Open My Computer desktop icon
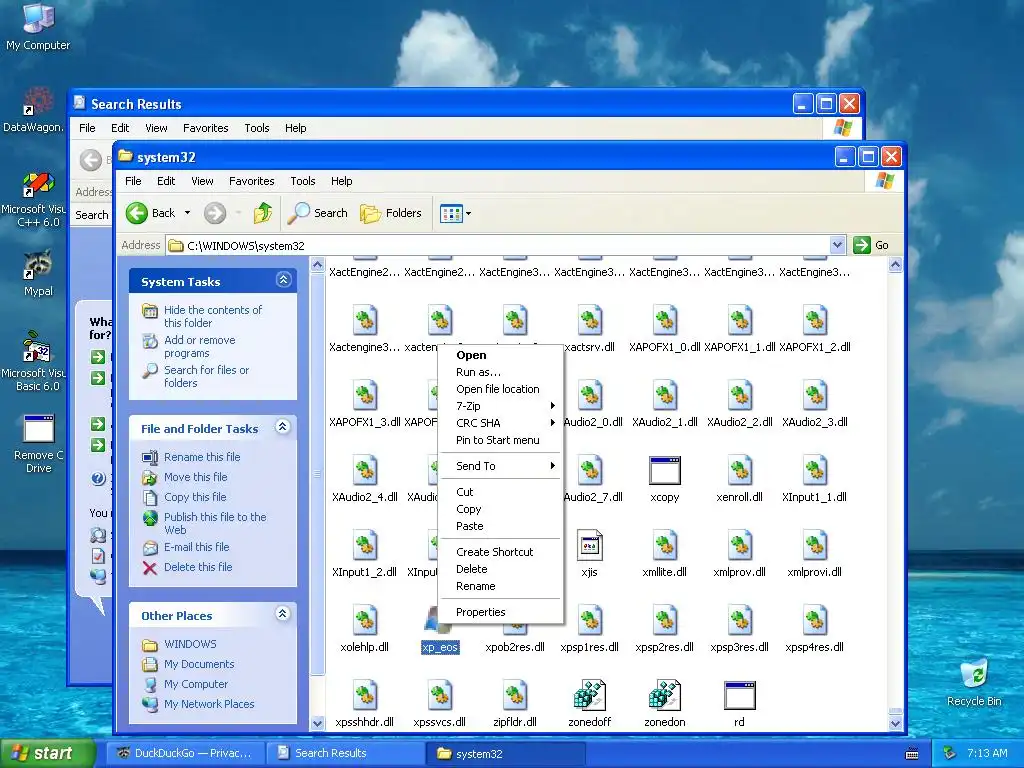Viewport: 1024px width, 768px height. [38, 26]
